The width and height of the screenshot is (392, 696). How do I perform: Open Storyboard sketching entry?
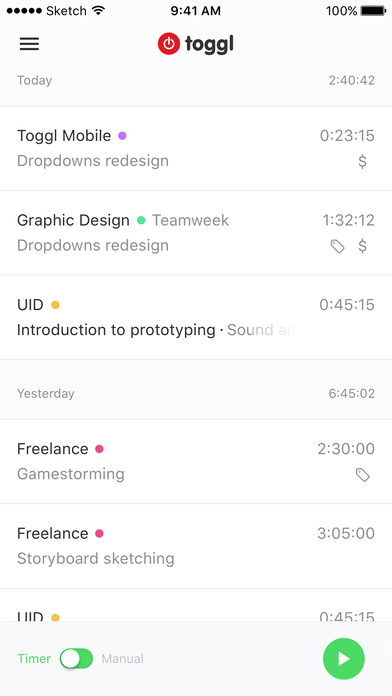(x=196, y=546)
